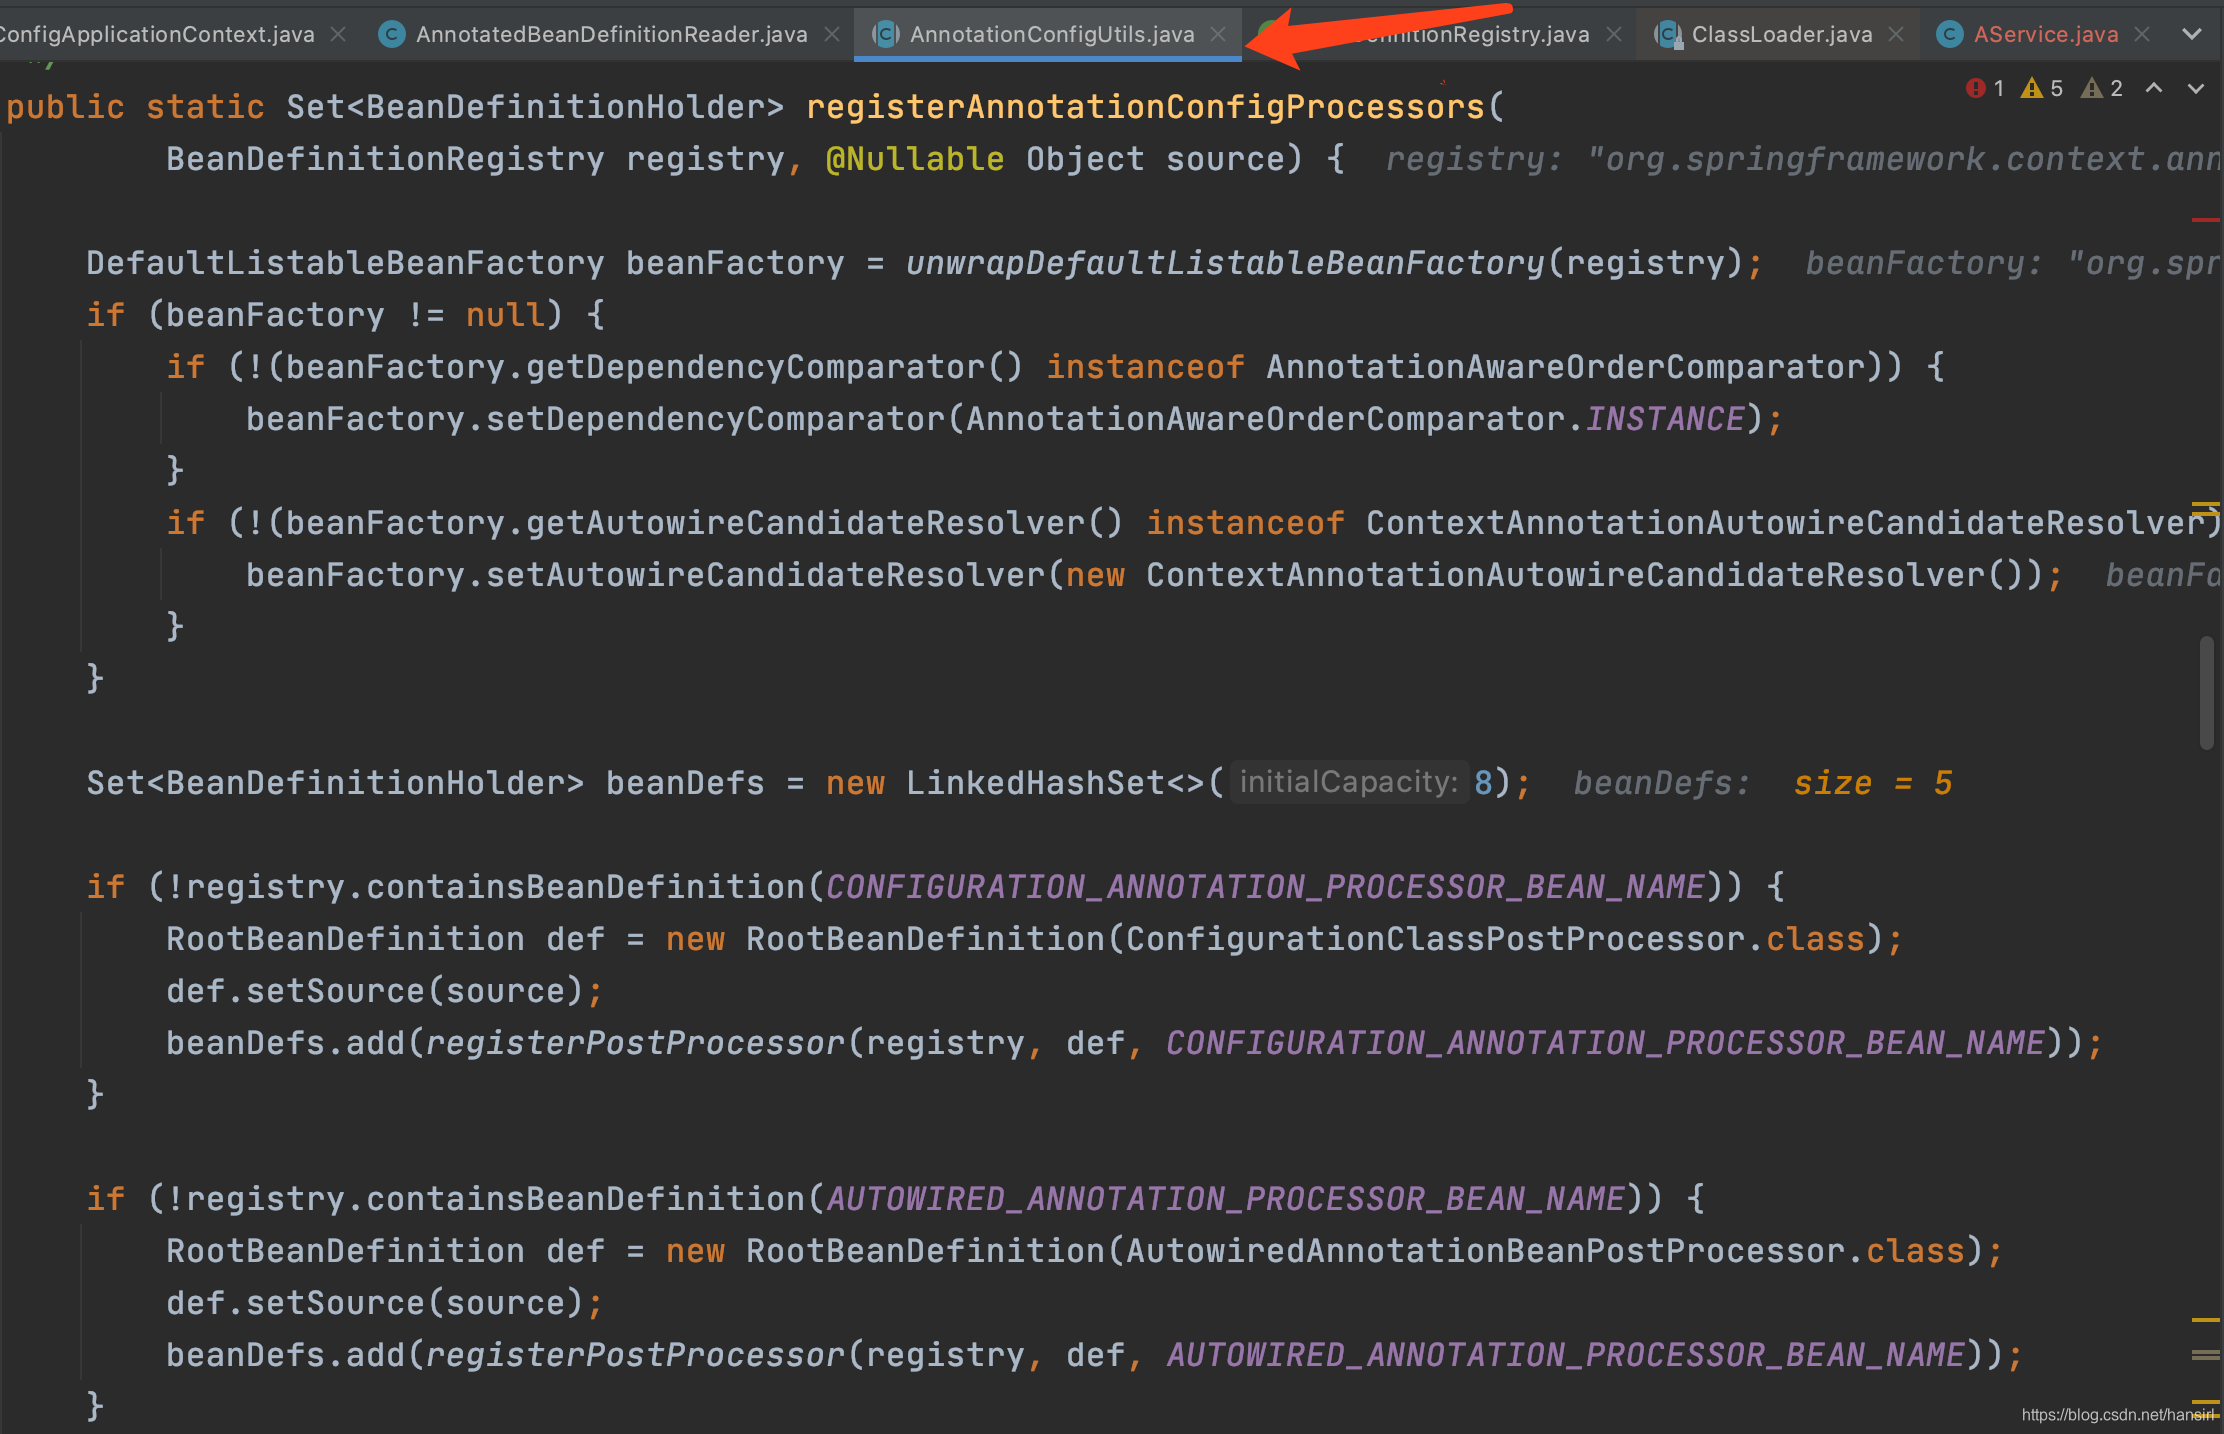Click the red error stripe mark in gutter

point(2204,219)
